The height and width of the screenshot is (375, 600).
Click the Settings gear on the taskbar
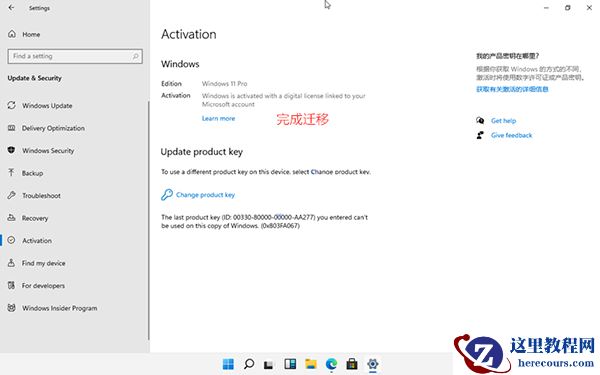(373, 364)
